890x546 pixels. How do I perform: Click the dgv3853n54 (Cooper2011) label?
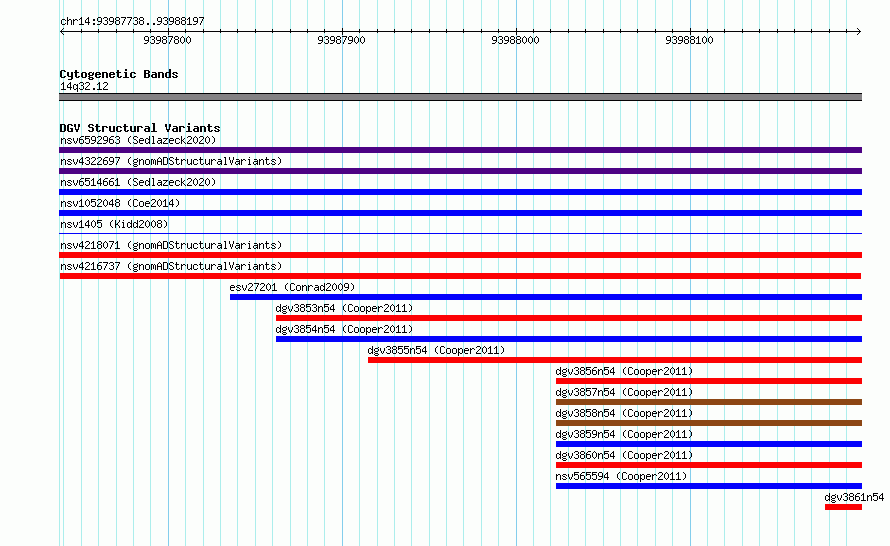click(x=344, y=308)
